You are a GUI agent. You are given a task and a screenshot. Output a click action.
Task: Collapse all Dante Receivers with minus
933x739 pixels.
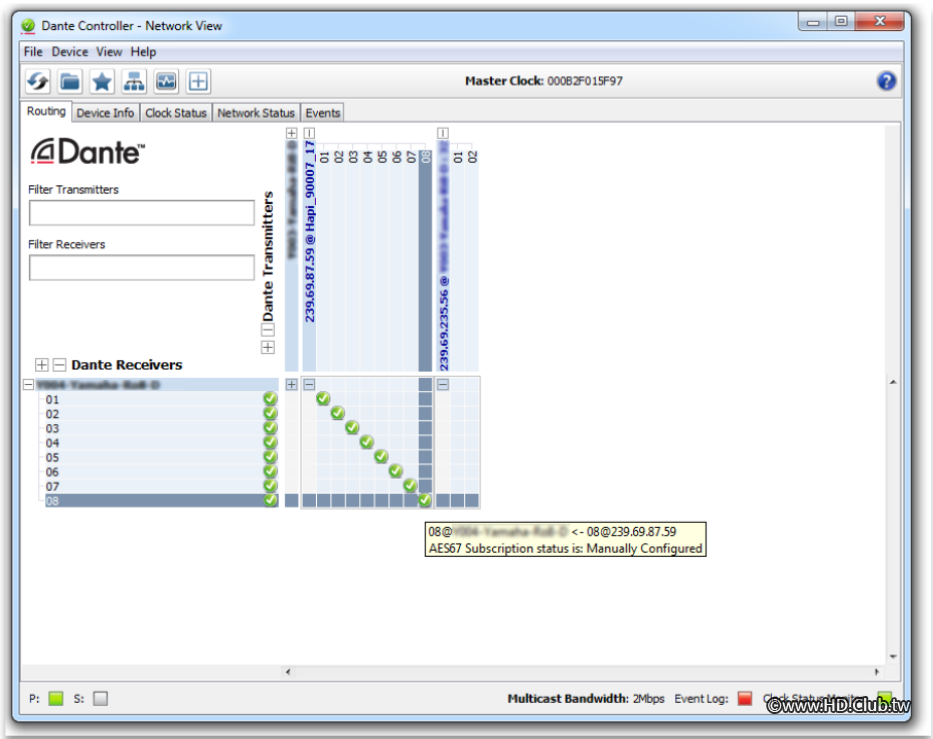coord(60,365)
